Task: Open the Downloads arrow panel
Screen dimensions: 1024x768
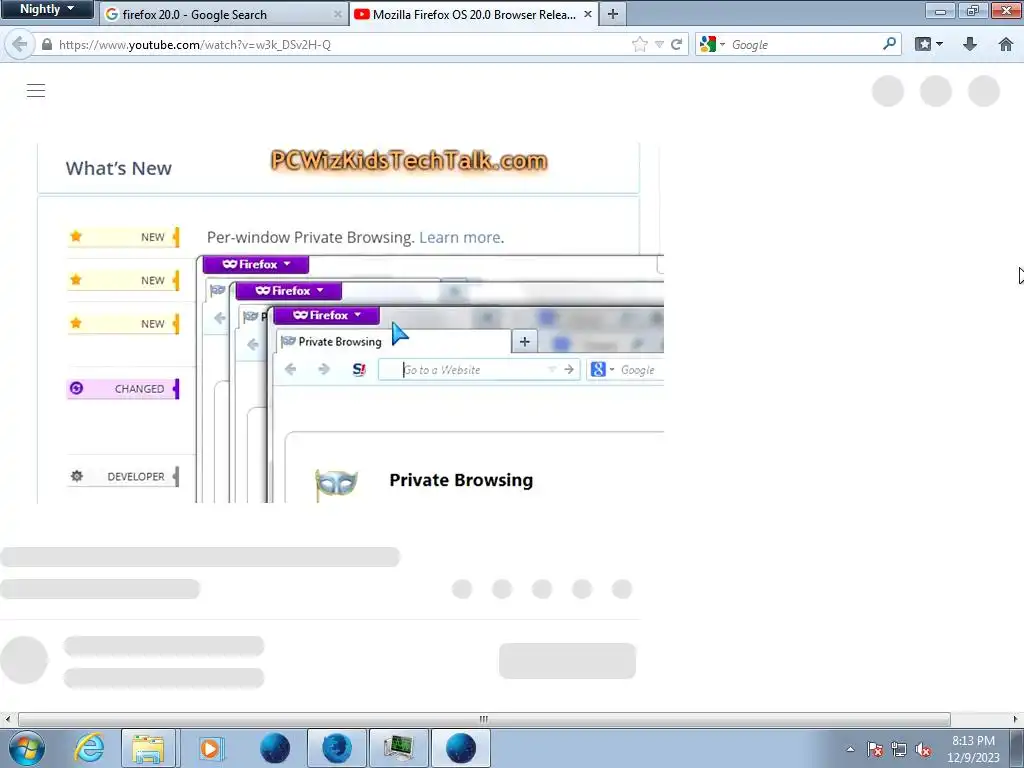Action: [970, 44]
